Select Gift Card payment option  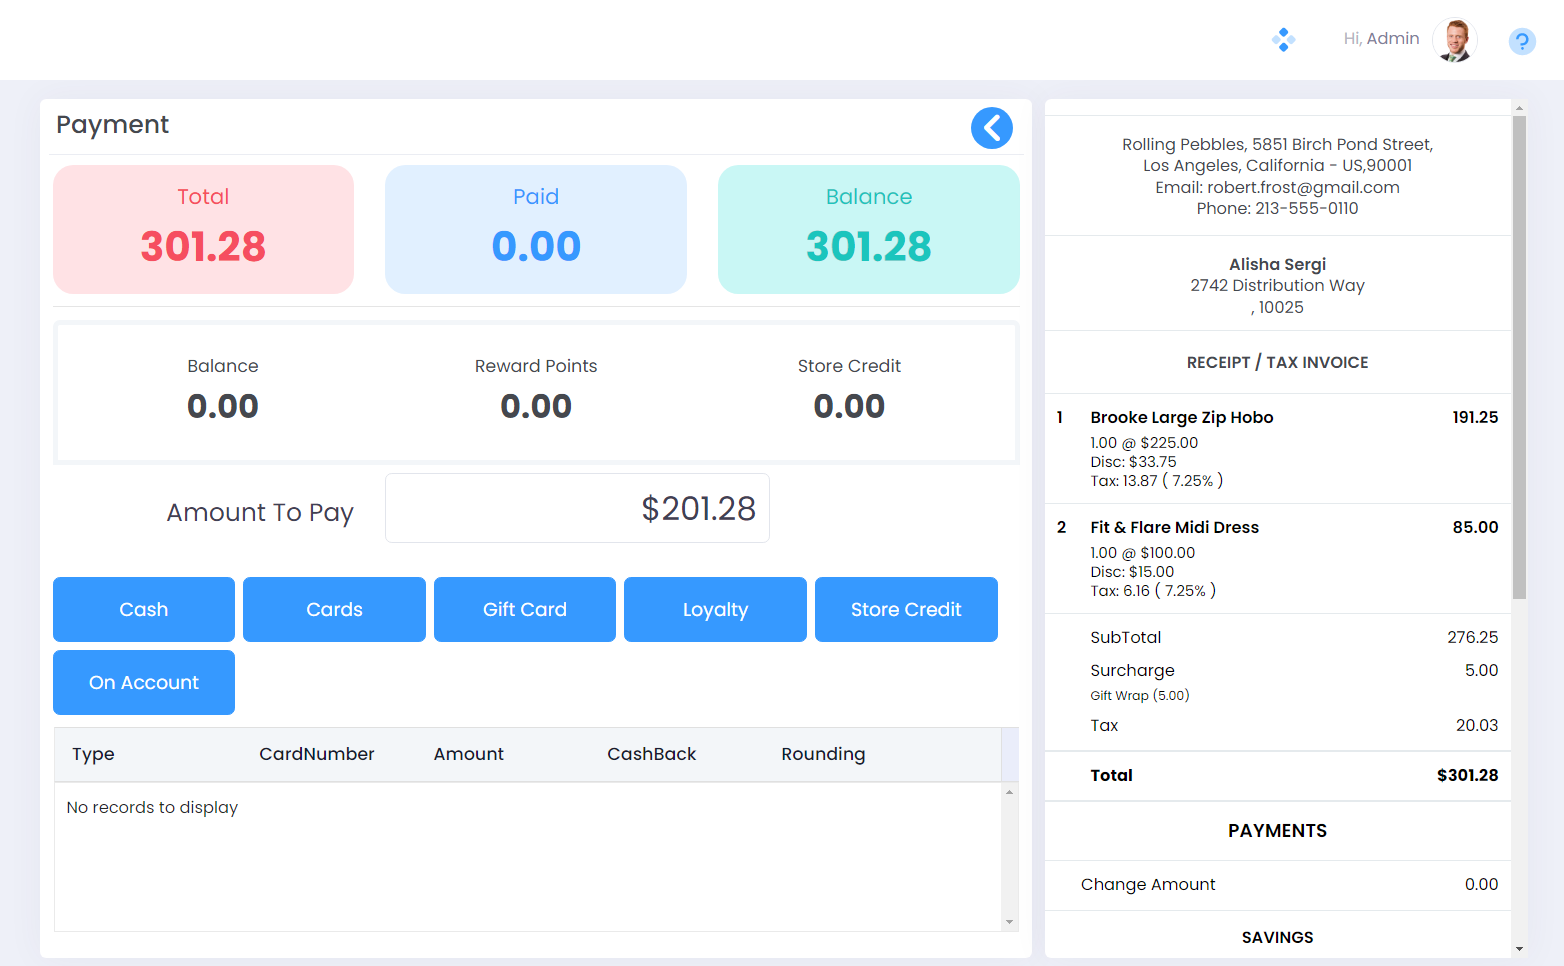524,609
